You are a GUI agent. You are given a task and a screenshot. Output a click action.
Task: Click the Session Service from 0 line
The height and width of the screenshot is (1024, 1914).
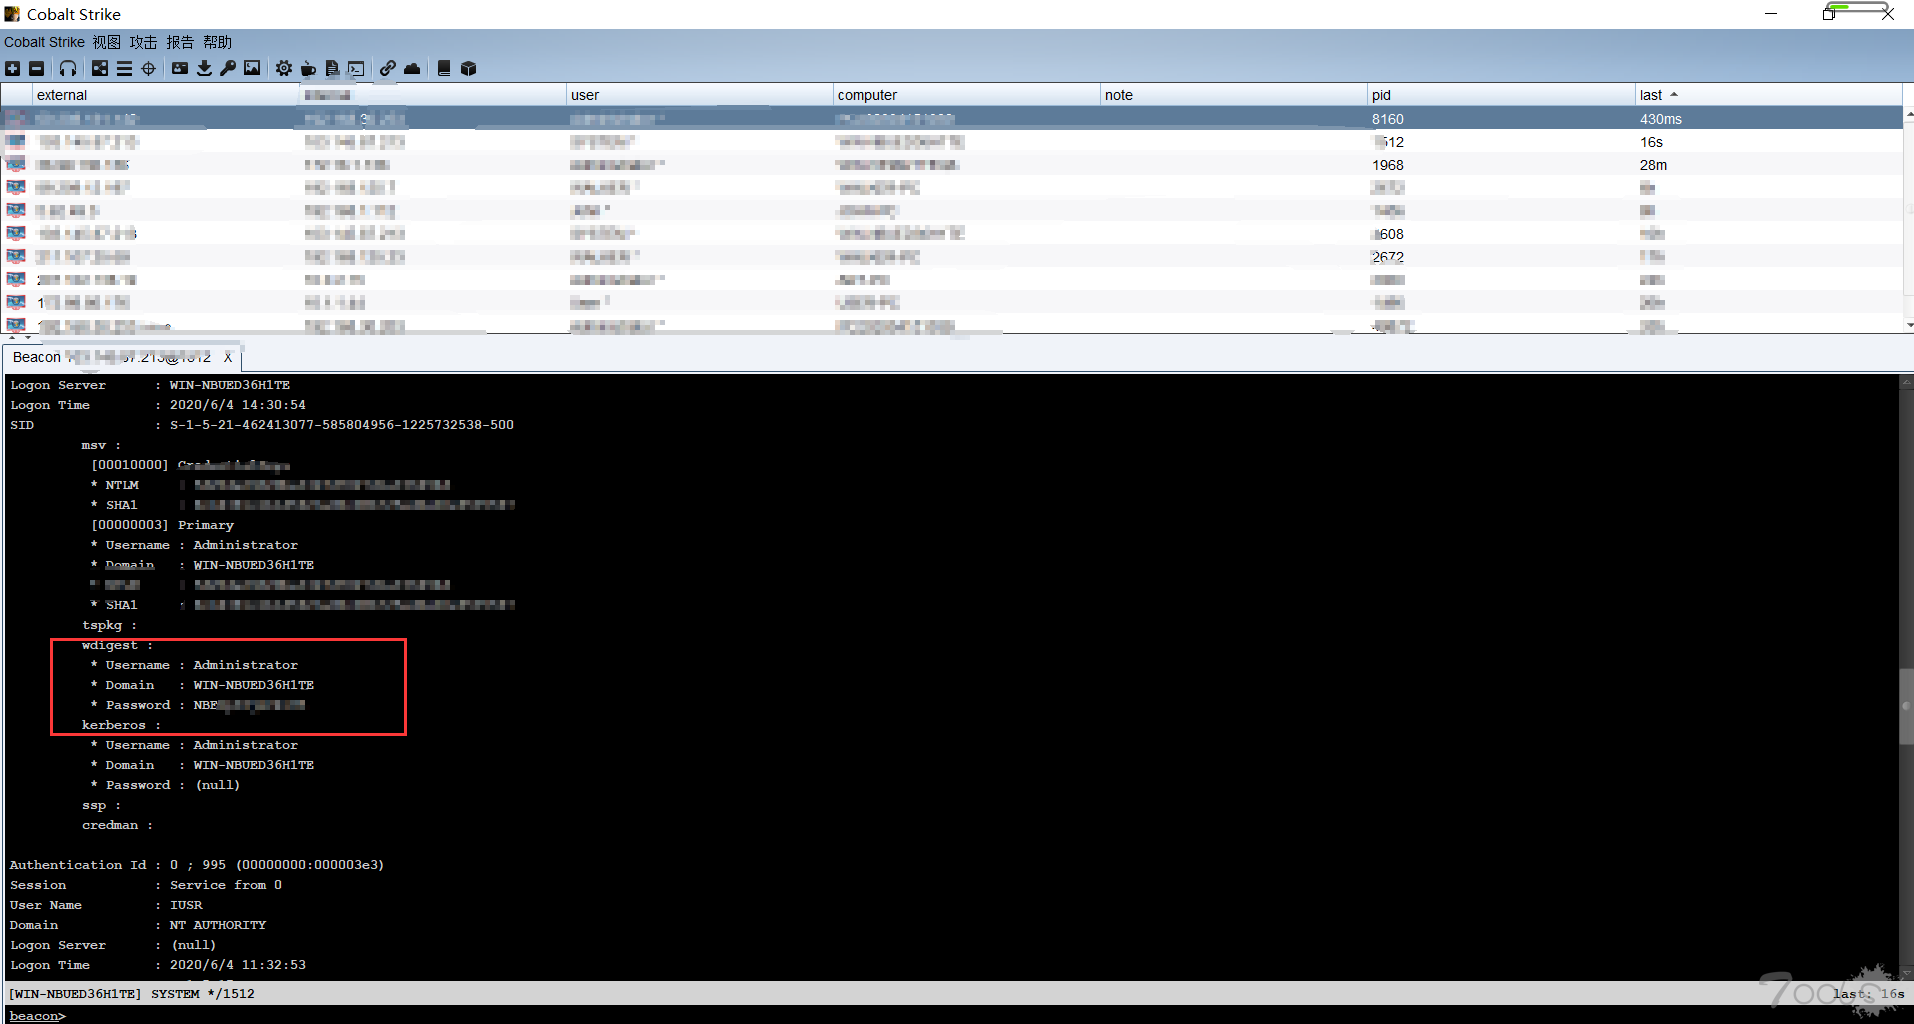[146, 885]
